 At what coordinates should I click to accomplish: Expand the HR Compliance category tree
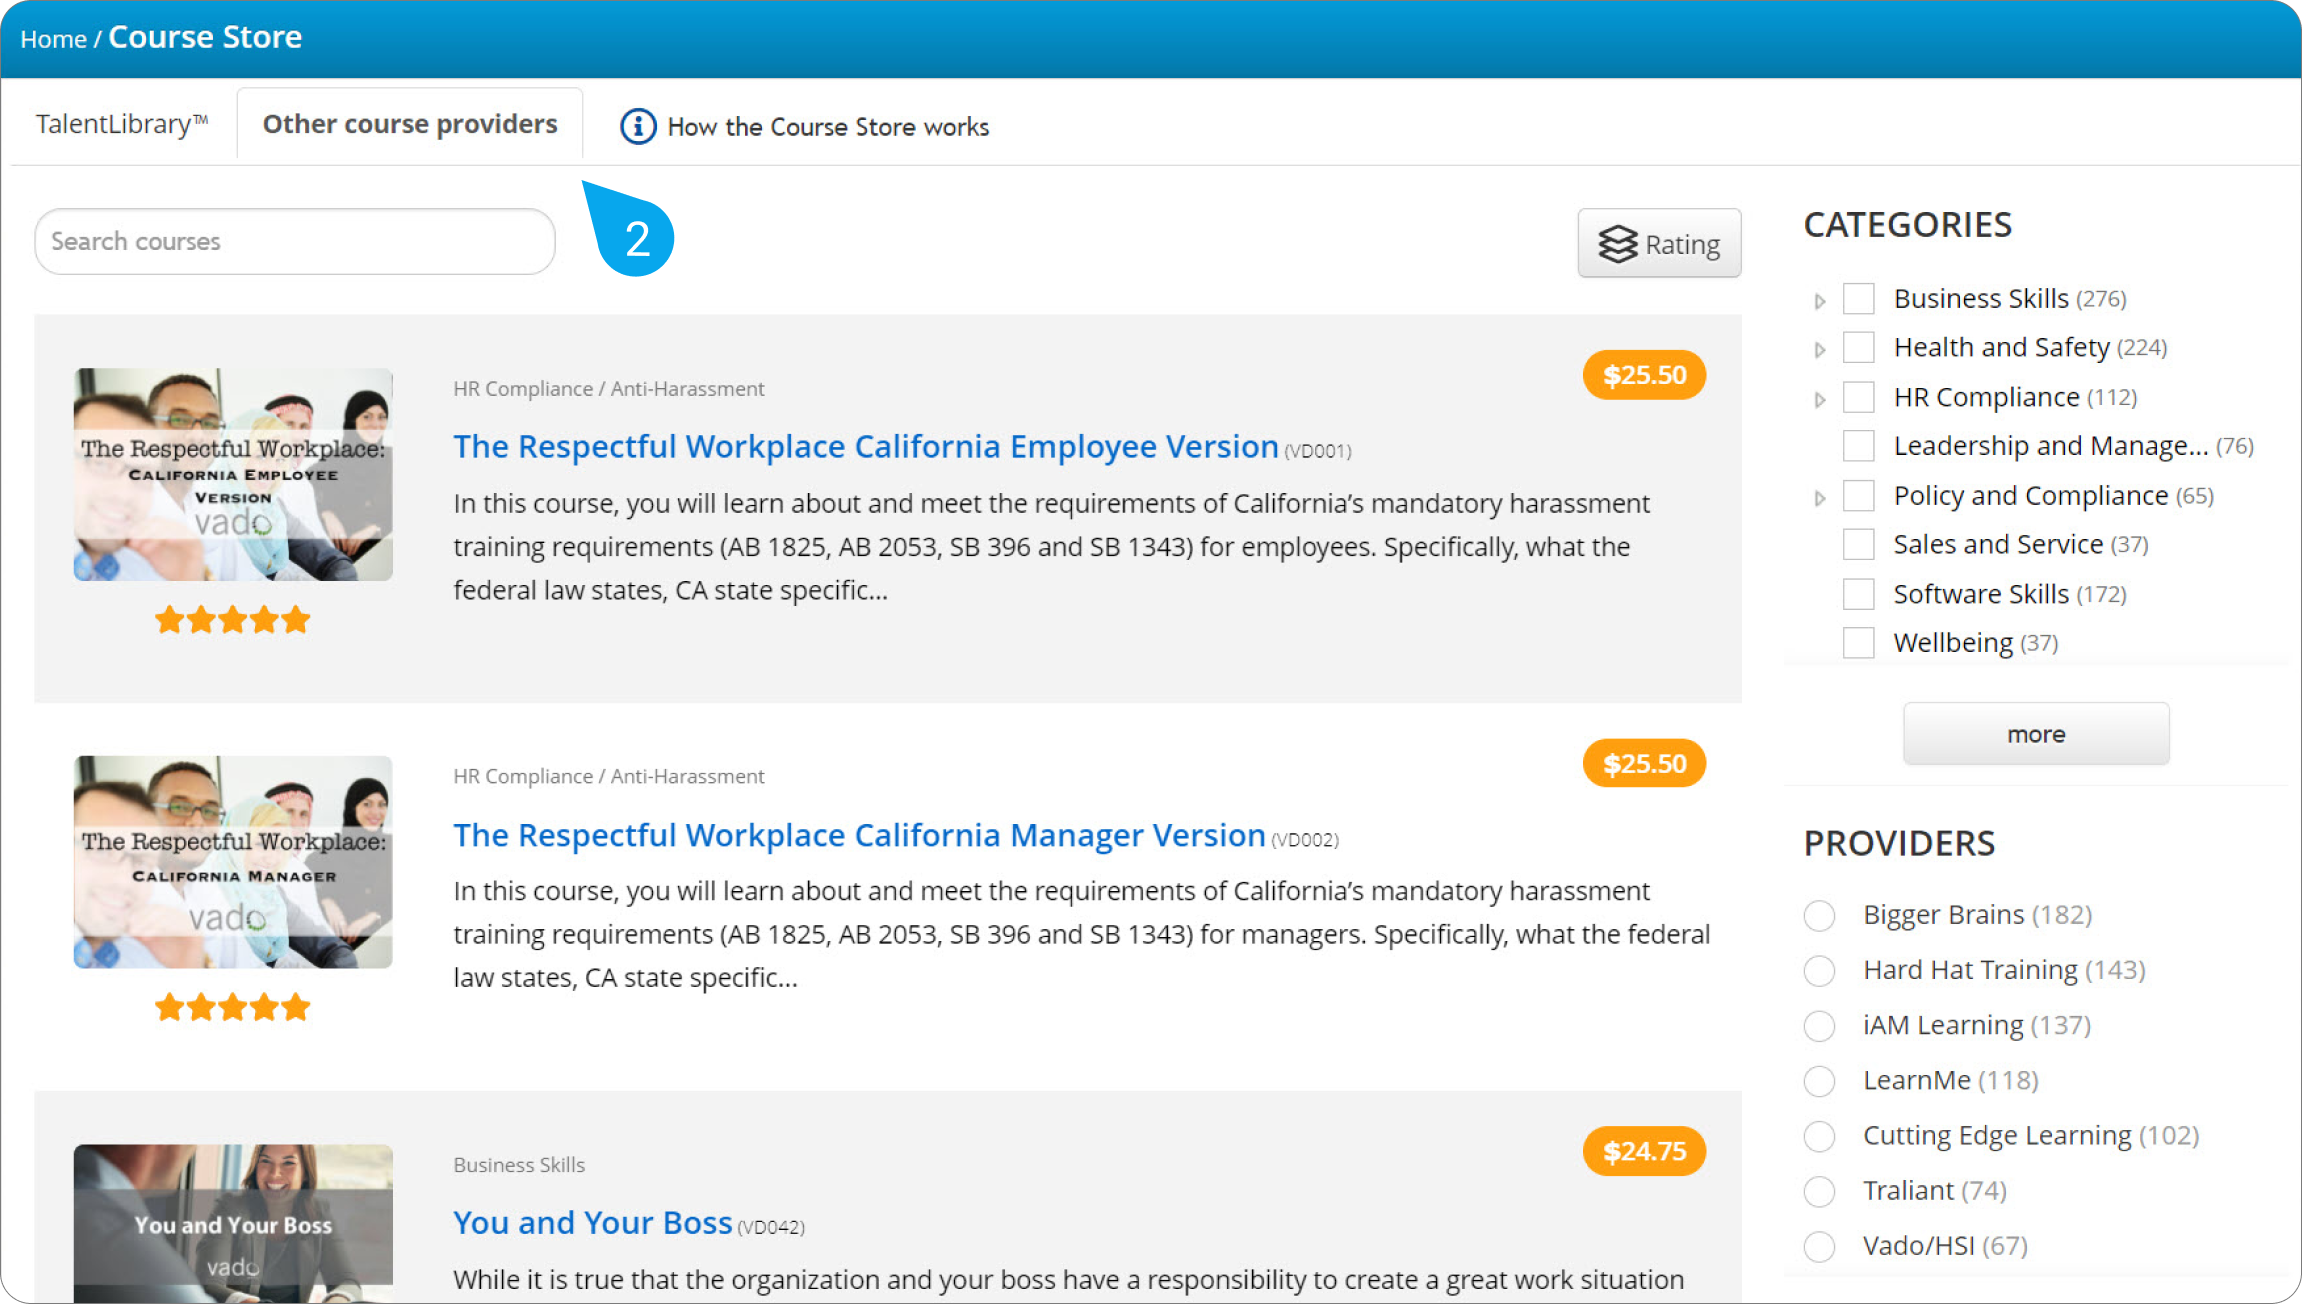(x=1820, y=399)
